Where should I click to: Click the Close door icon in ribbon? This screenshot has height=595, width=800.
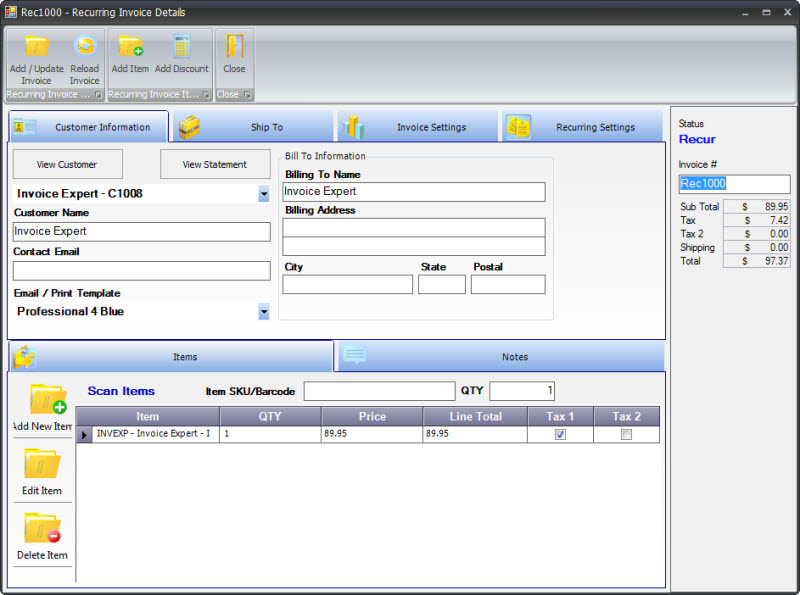[234, 46]
